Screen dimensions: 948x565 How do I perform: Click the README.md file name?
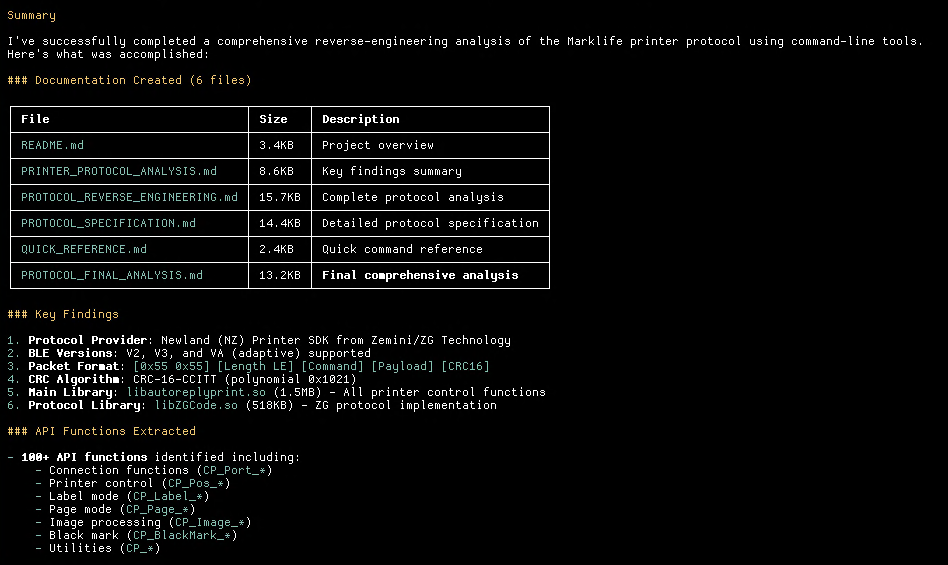(53, 145)
